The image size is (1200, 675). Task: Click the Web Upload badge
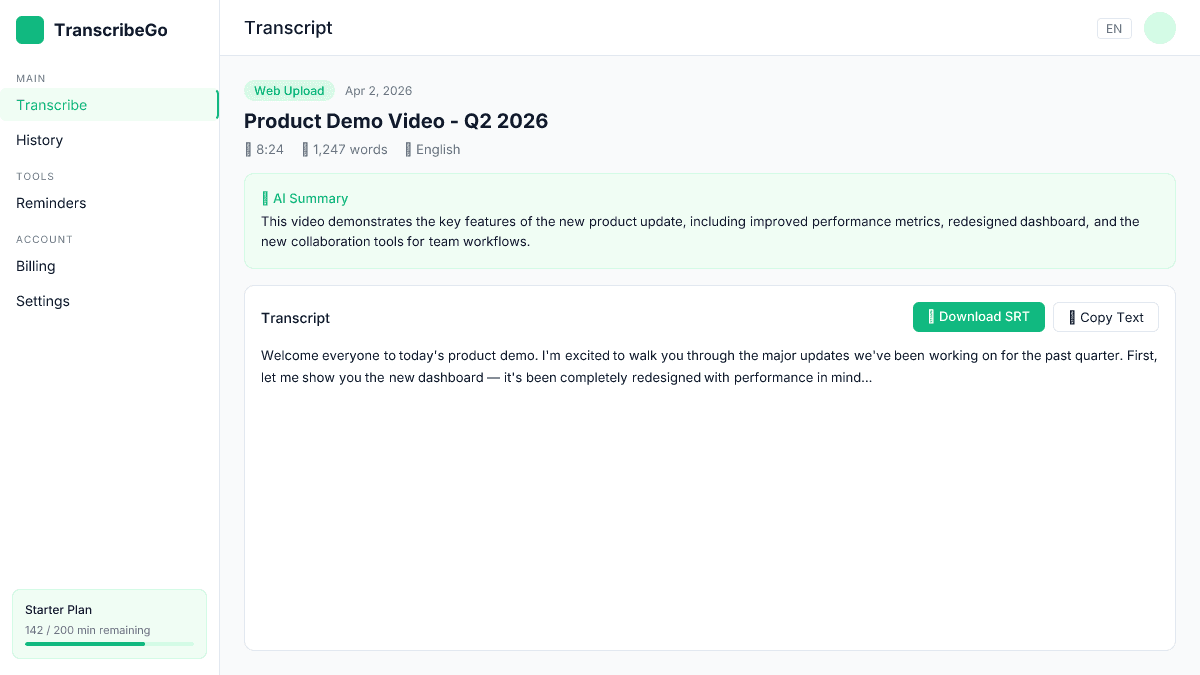click(289, 90)
